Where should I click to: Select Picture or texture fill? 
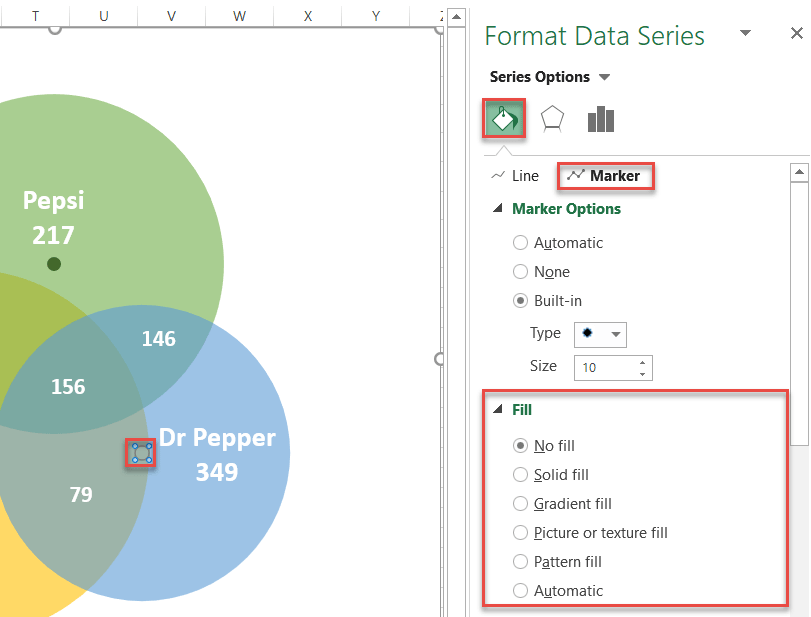(x=520, y=533)
